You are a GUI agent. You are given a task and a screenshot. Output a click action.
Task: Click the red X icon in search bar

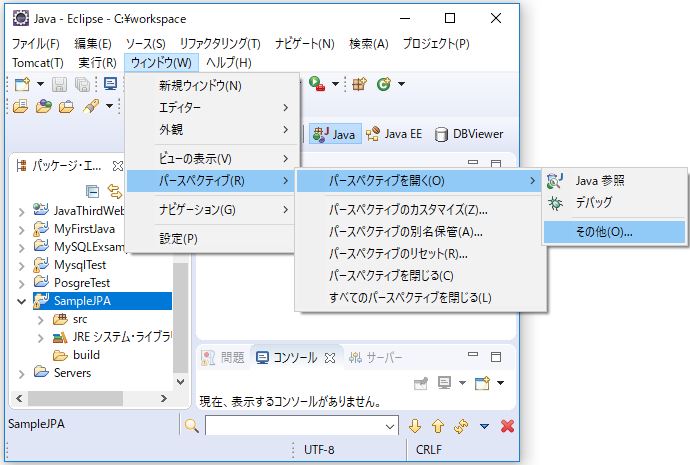(507, 426)
